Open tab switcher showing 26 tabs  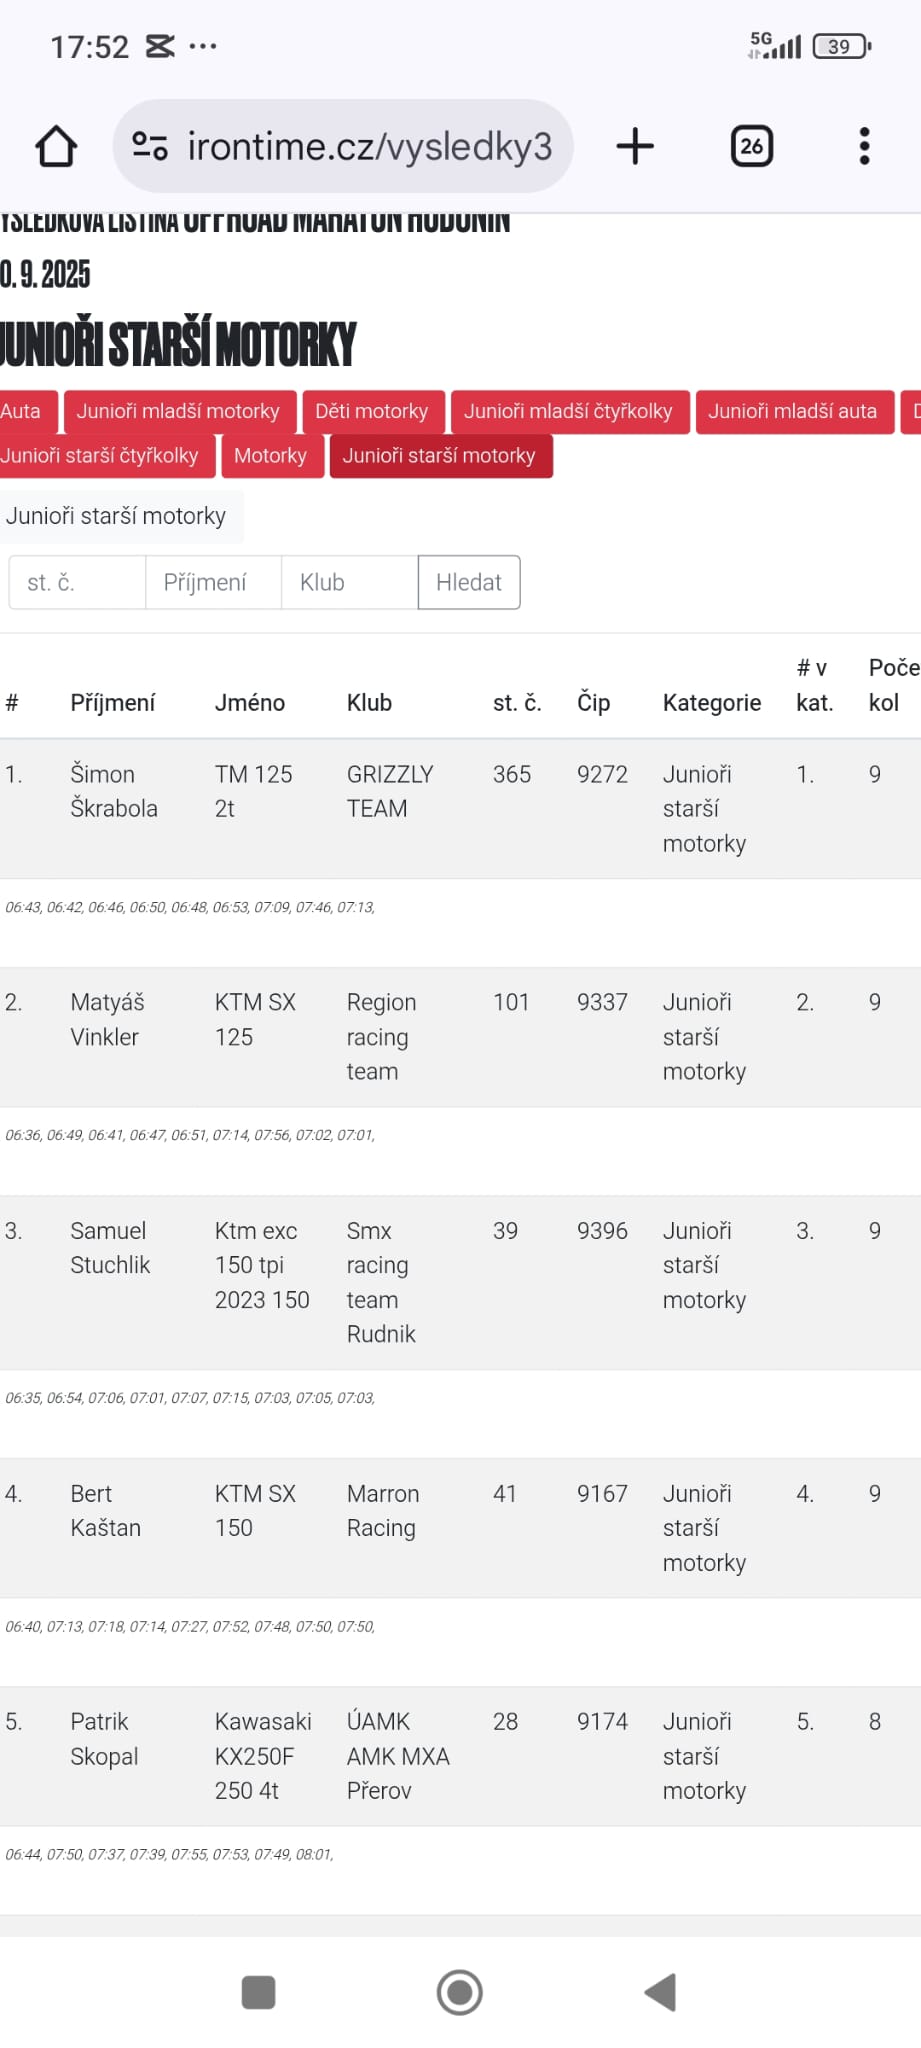click(751, 146)
